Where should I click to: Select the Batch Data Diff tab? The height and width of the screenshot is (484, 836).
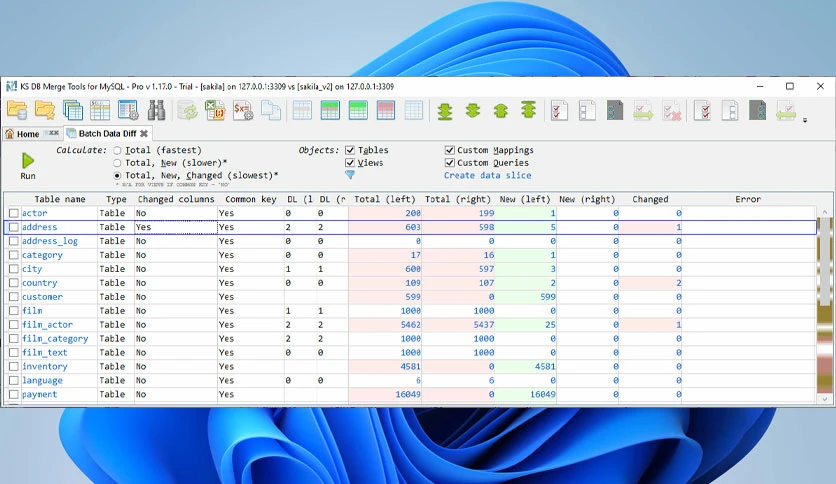tap(107, 134)
